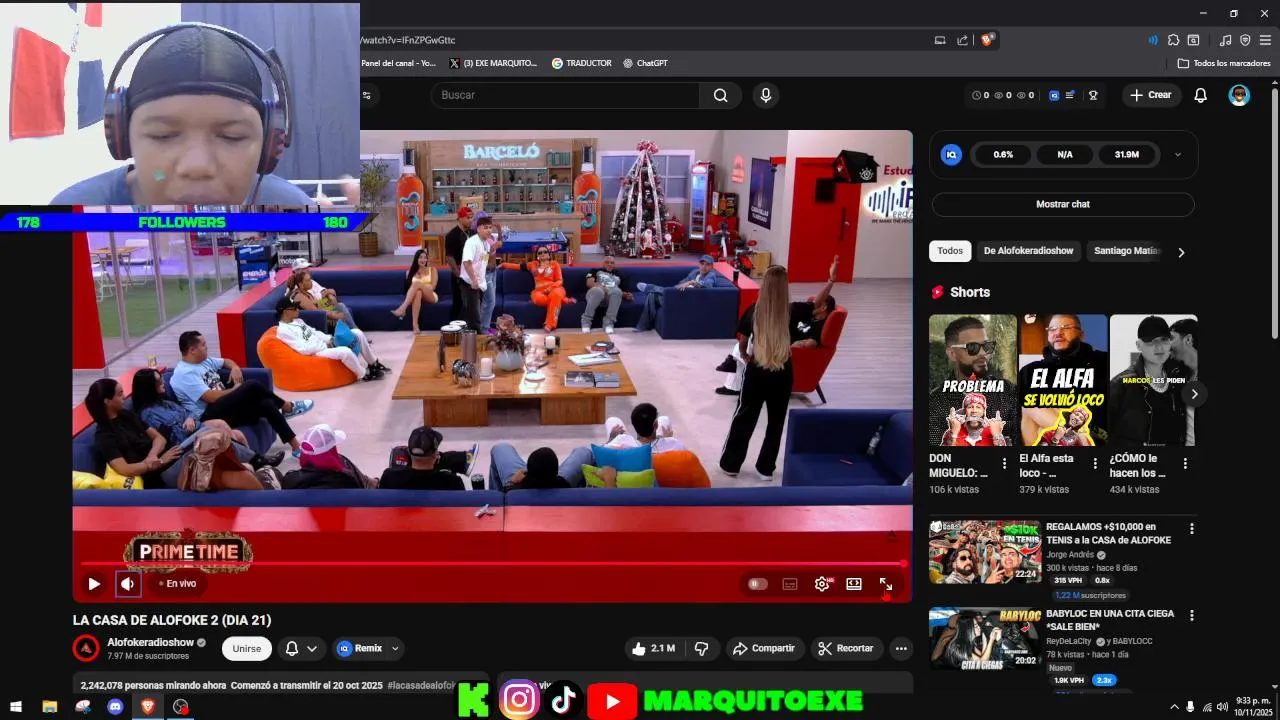Open YouTube notifications bell
1280x720 pixels.
tap(1201, 95)
